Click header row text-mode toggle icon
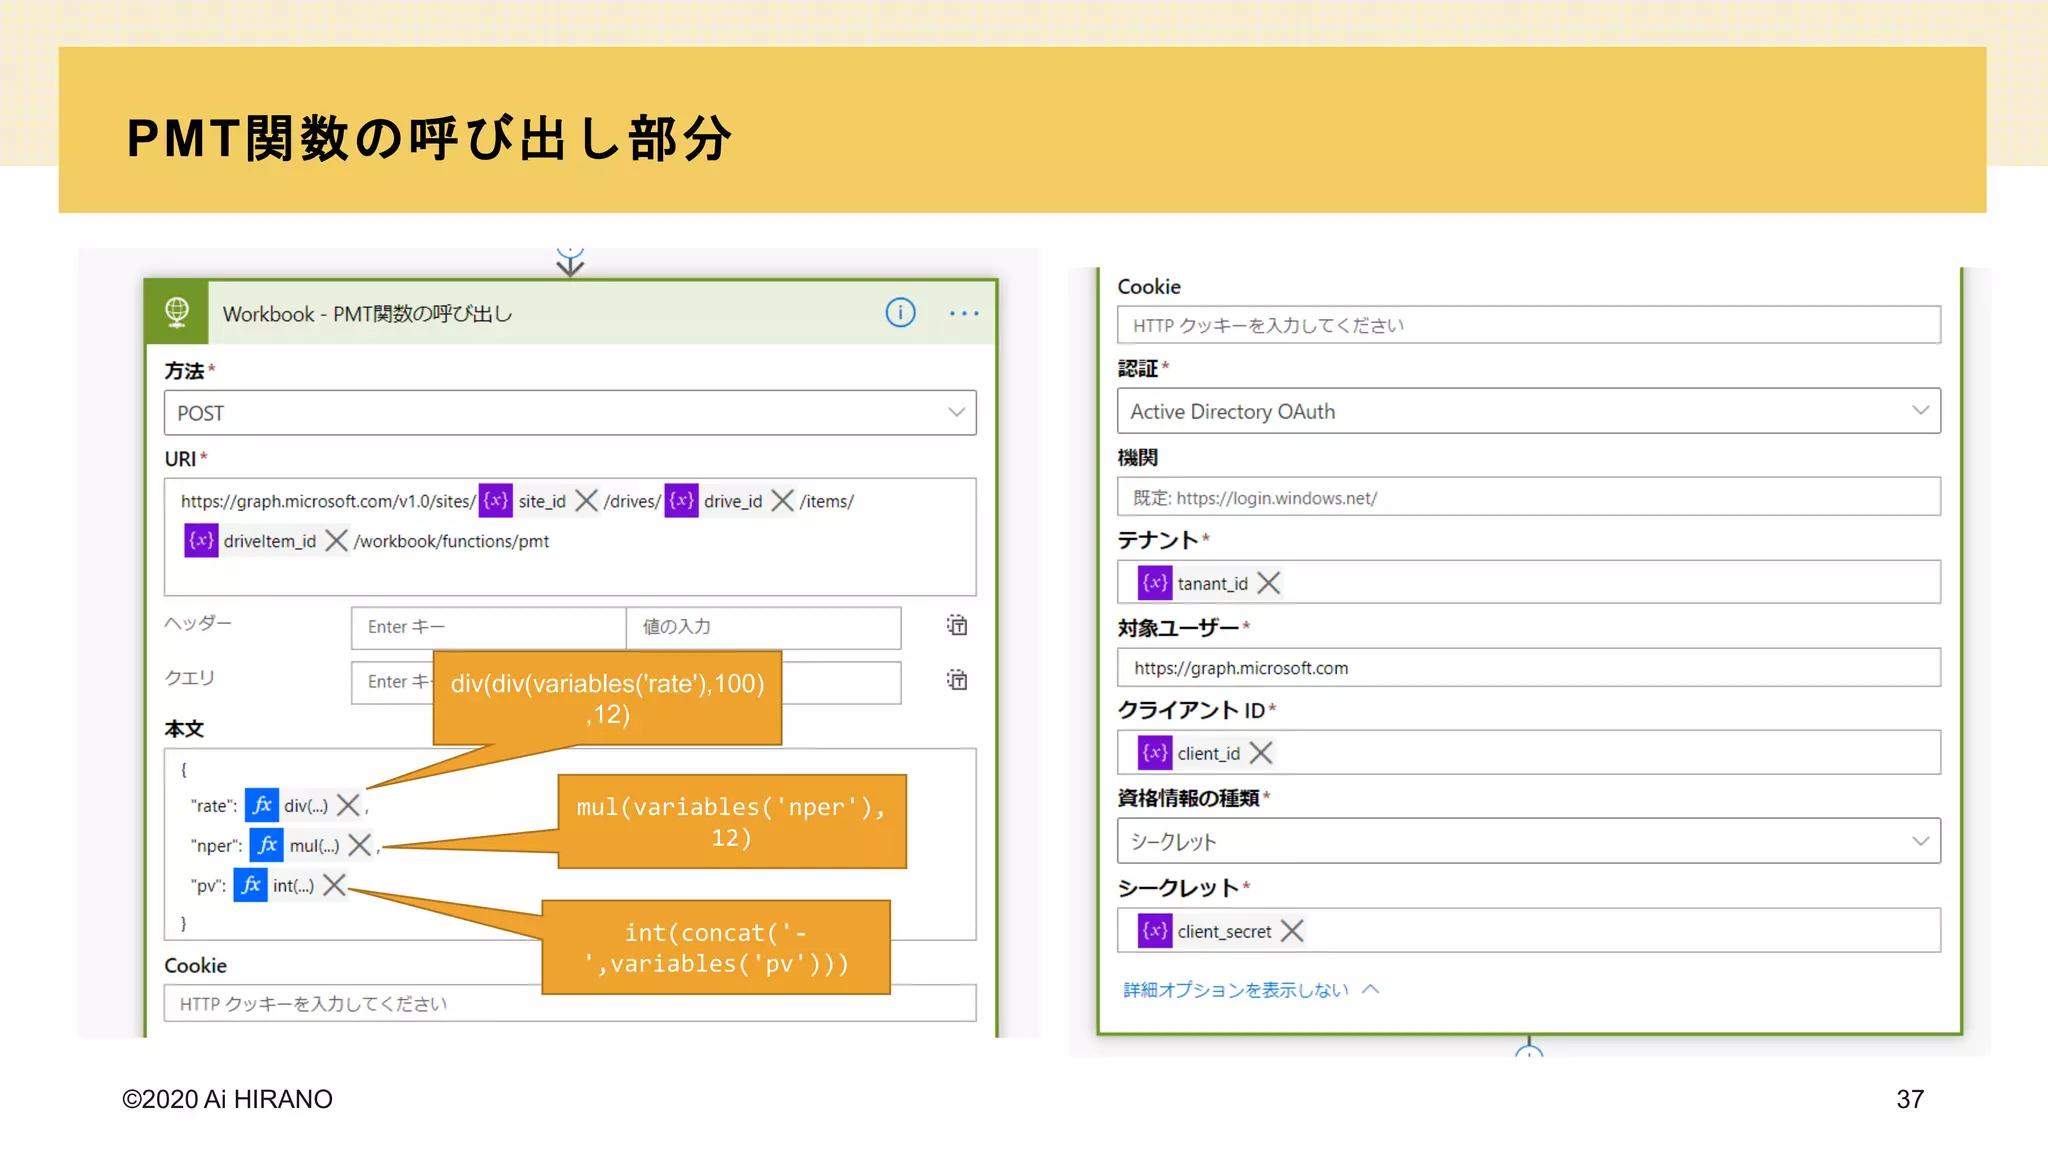The width and height of the screenshot is (2048, 1152). click(957, 626)
